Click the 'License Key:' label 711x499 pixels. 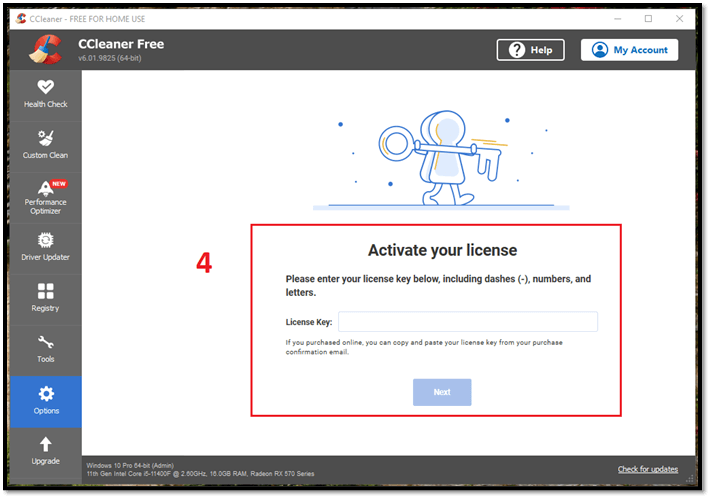[309, 322]
